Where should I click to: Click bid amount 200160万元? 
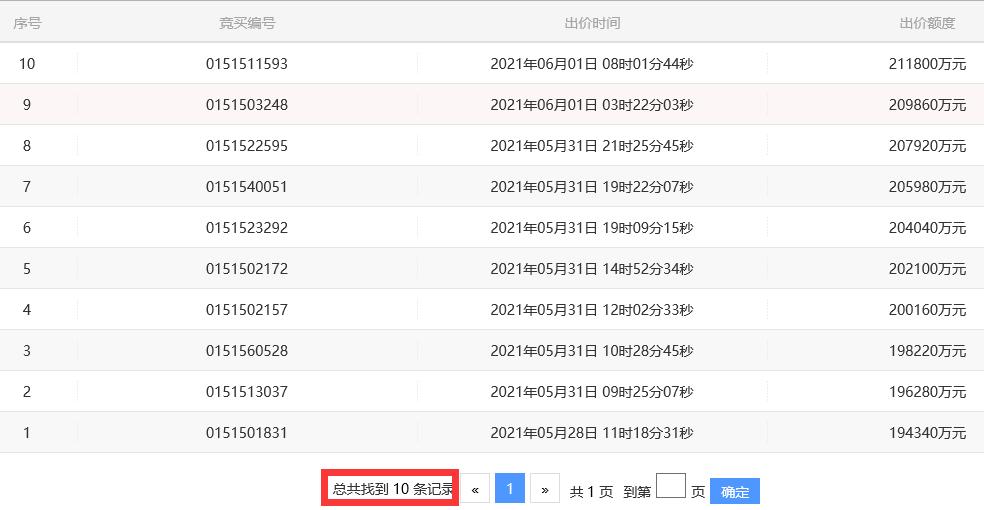pyautogui.click(x=927, y=309)
